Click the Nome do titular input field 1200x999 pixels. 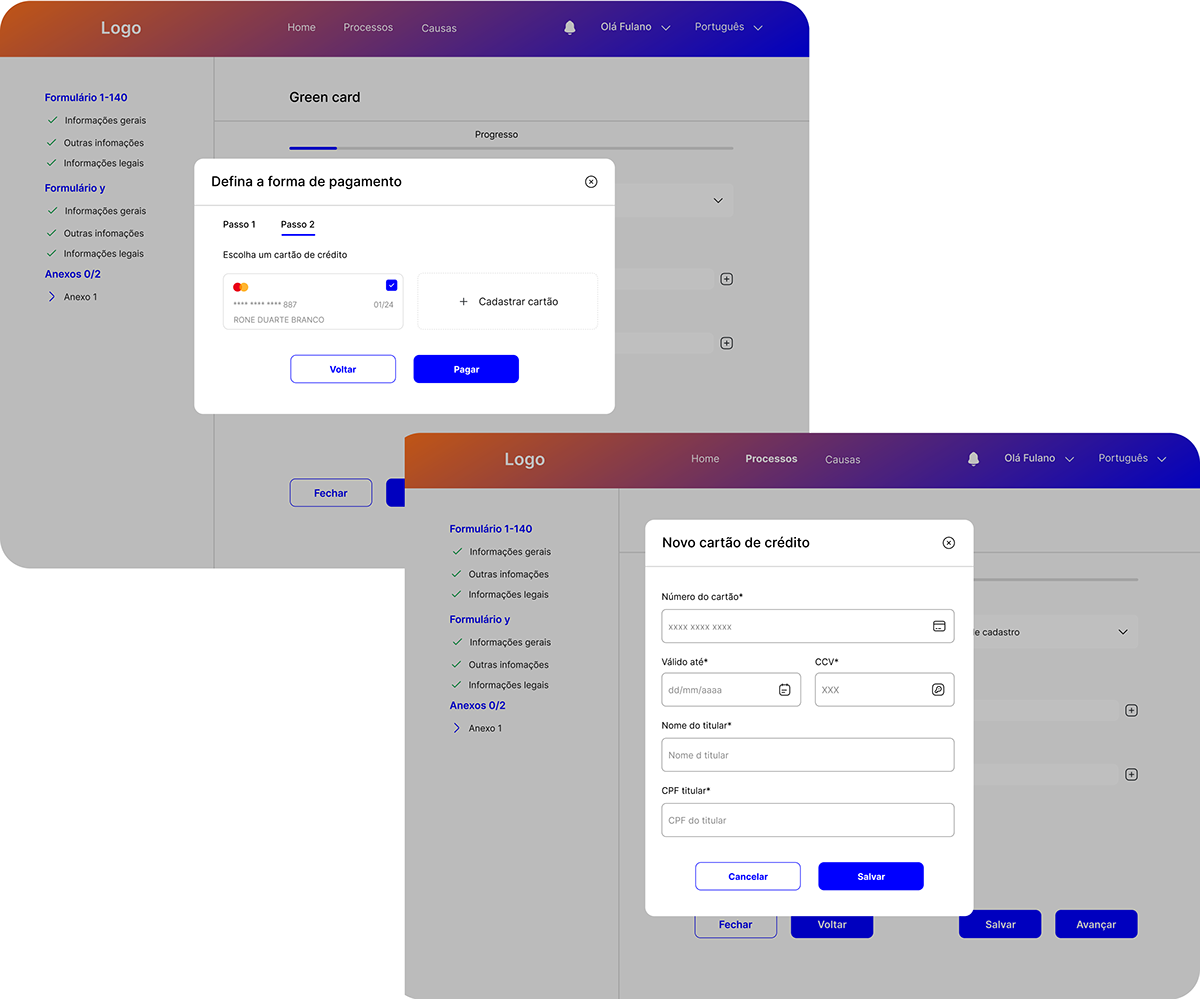(808, 755)
